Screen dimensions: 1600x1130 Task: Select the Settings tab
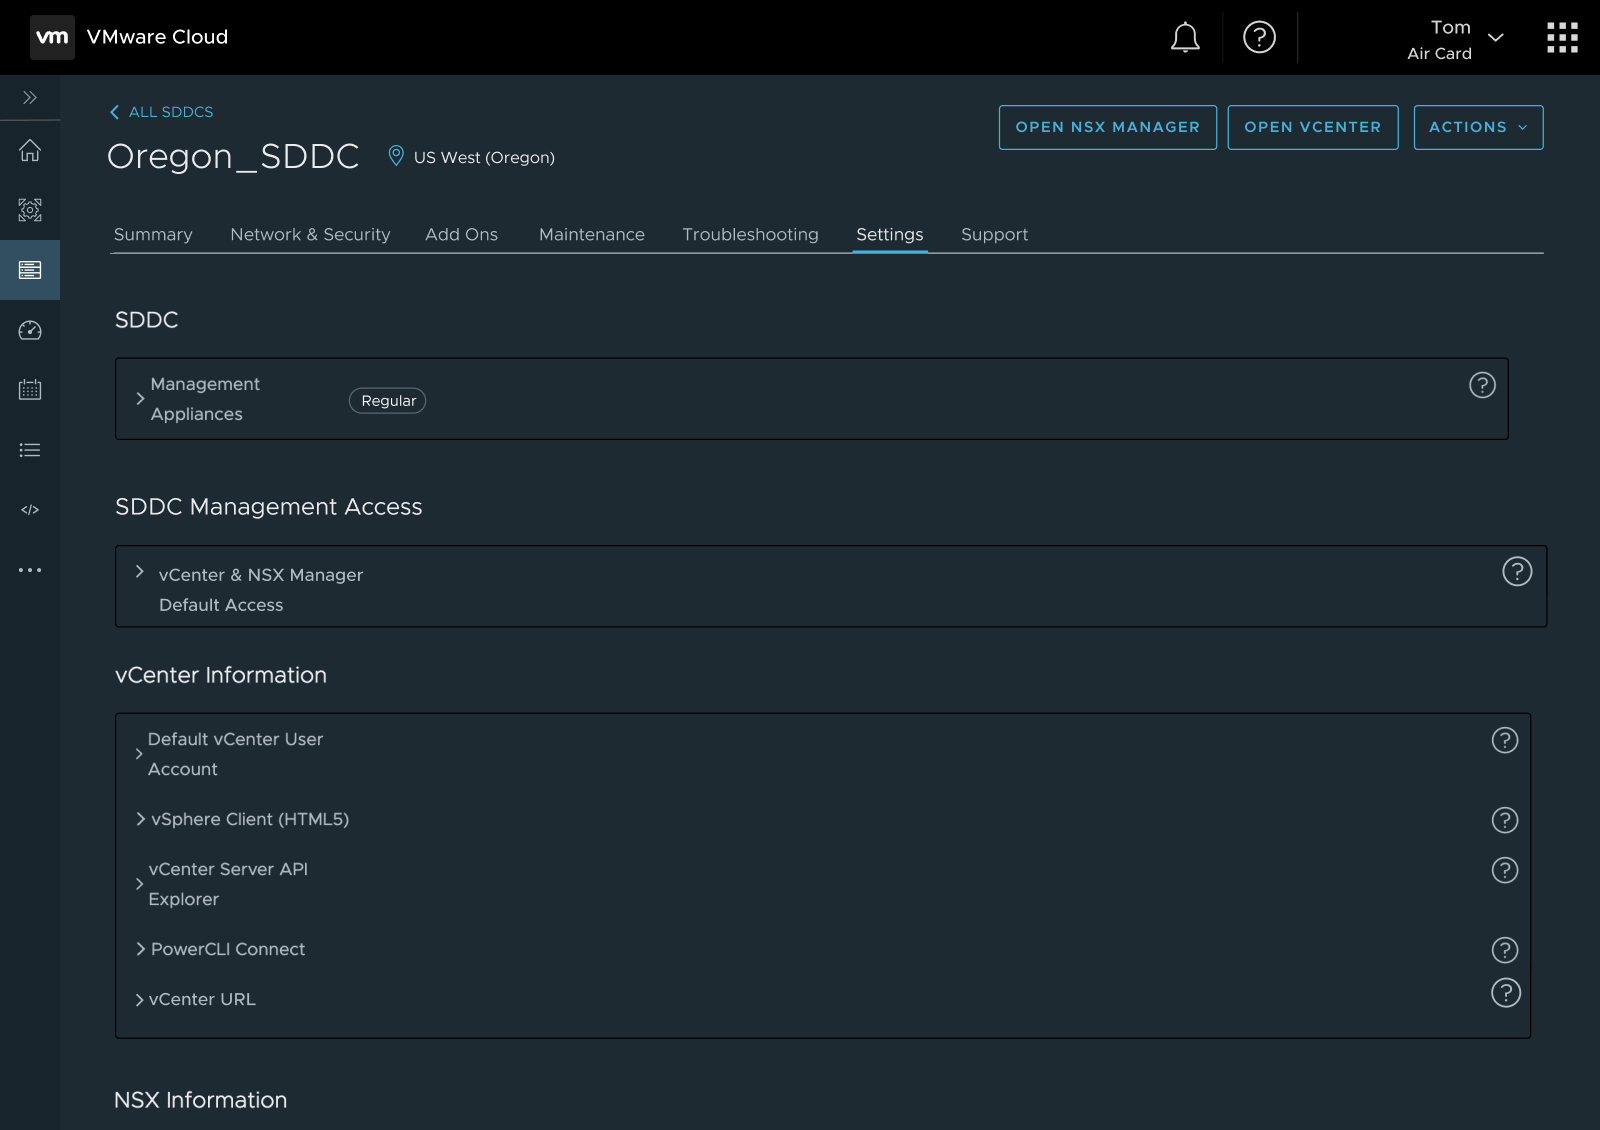[x=890, y=234]
